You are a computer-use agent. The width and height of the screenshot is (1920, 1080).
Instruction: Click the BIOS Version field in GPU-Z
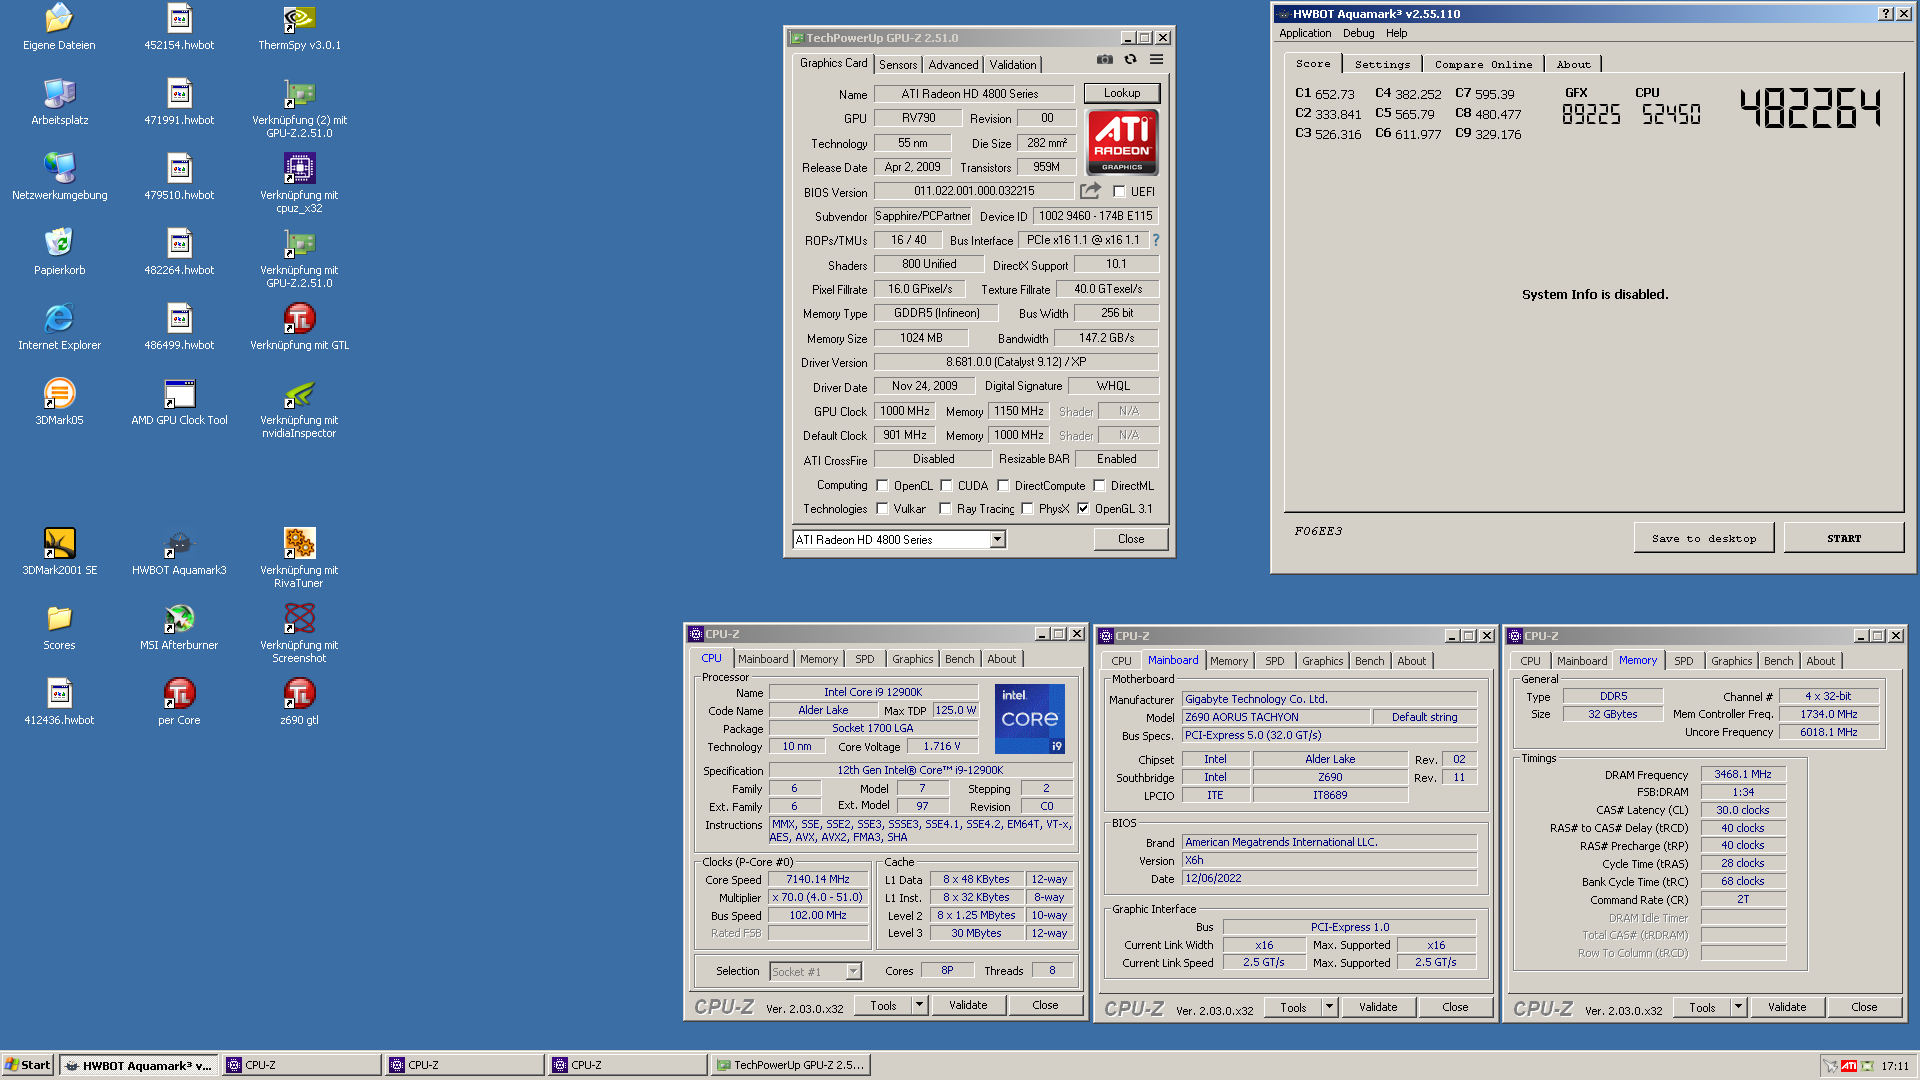point(973,191)
